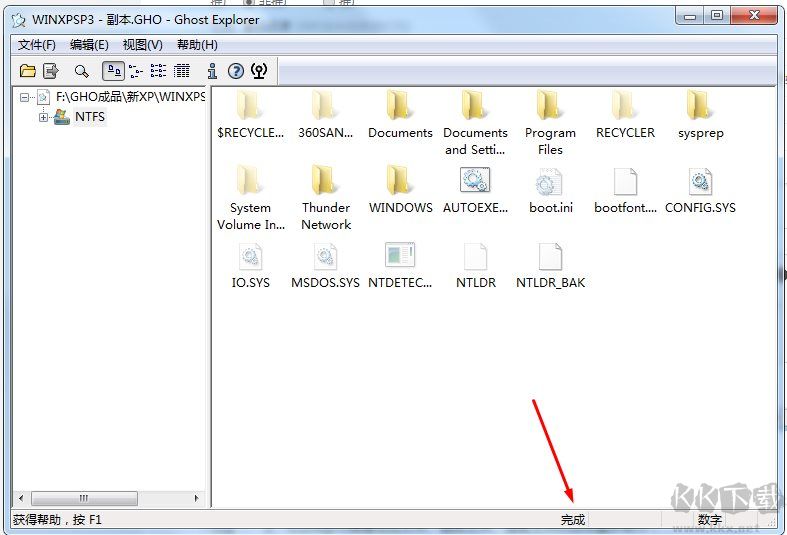
Task: Switch to small icons view
Action: [x=136, y=71]
